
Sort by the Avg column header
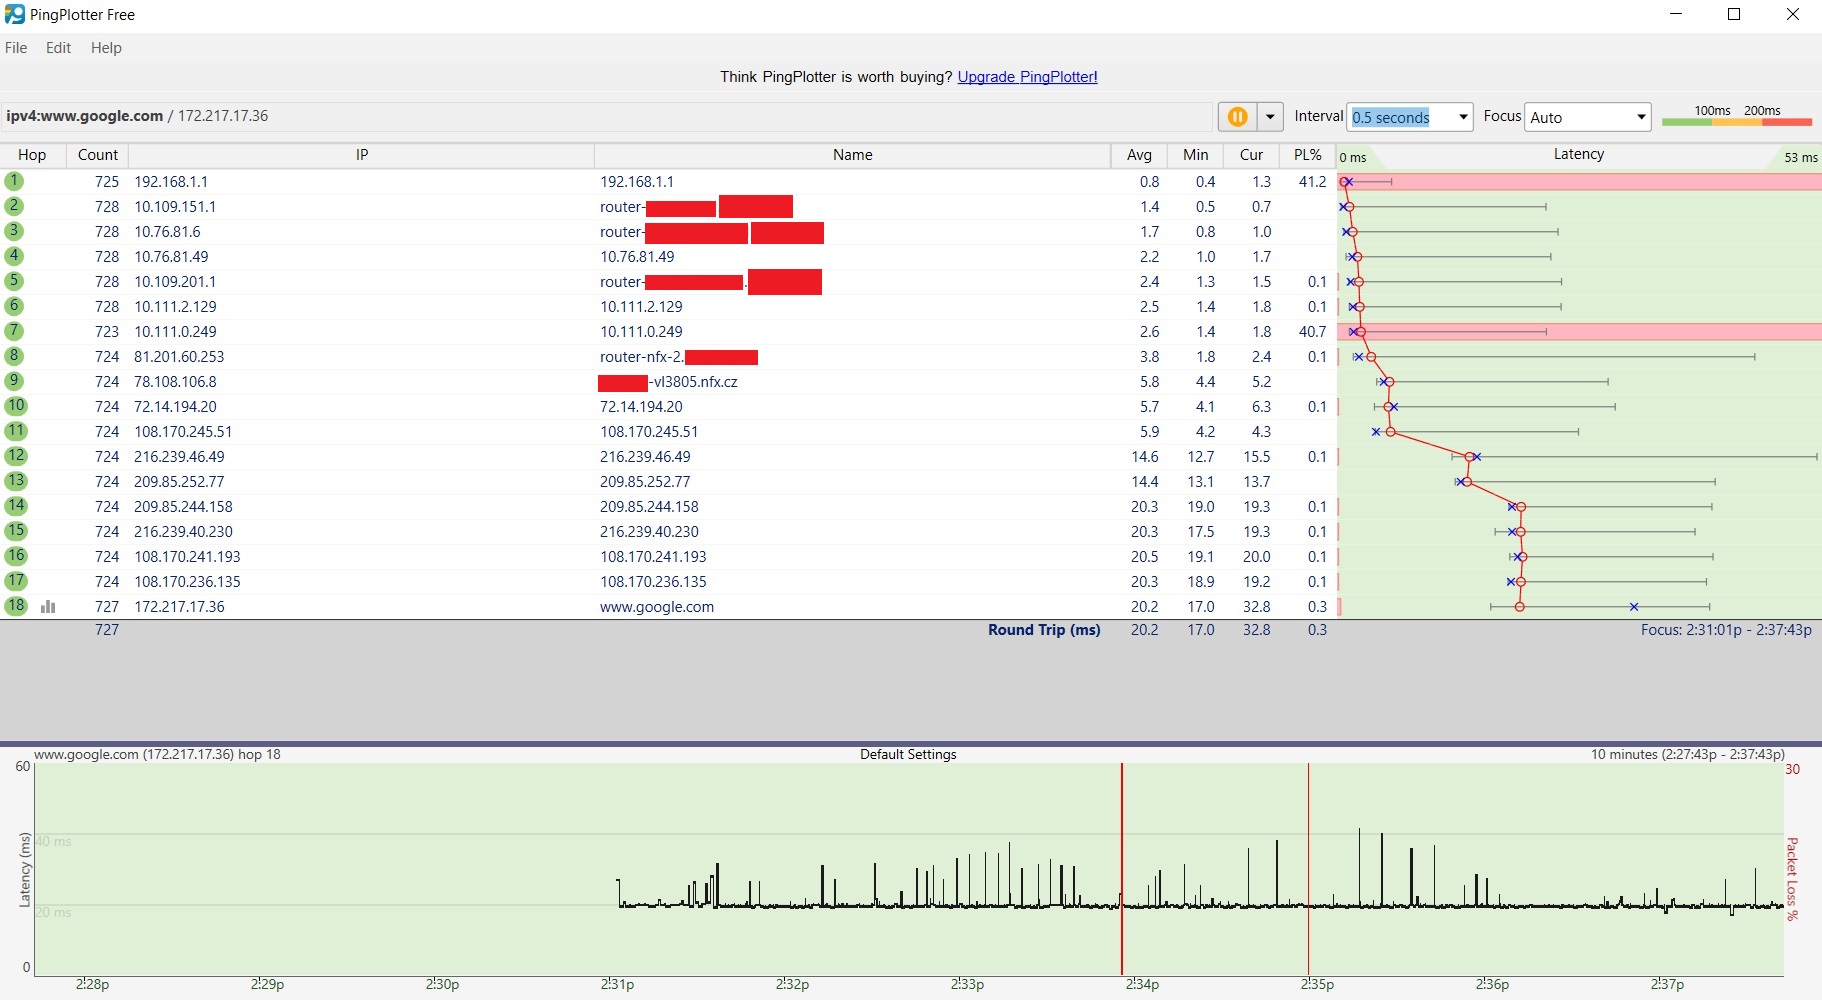click(1139, 155)
